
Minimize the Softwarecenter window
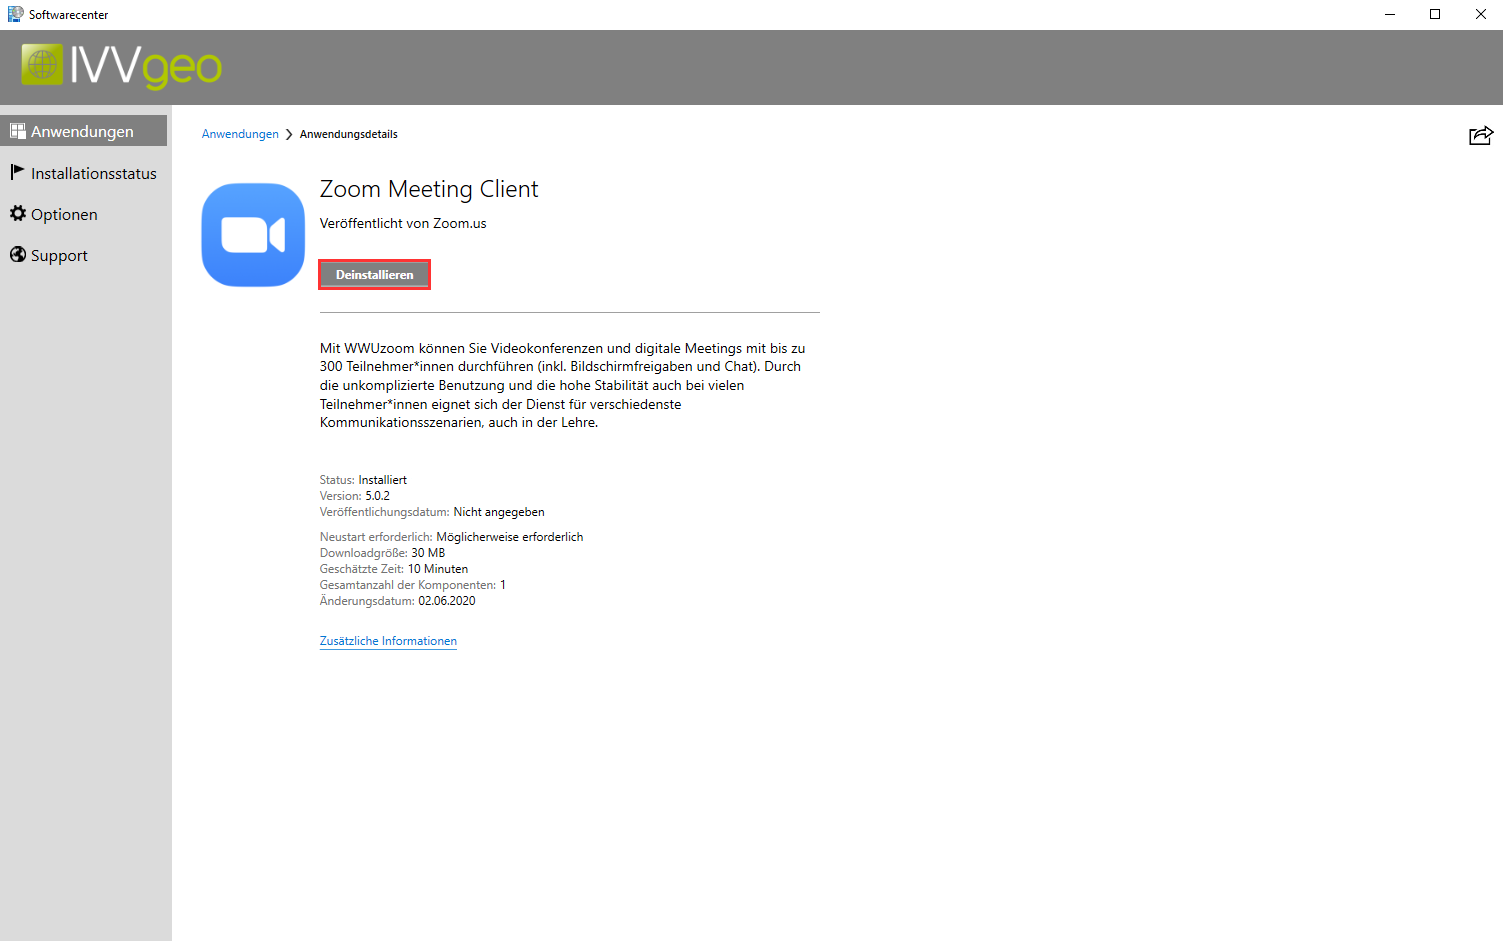(1389, 14)
